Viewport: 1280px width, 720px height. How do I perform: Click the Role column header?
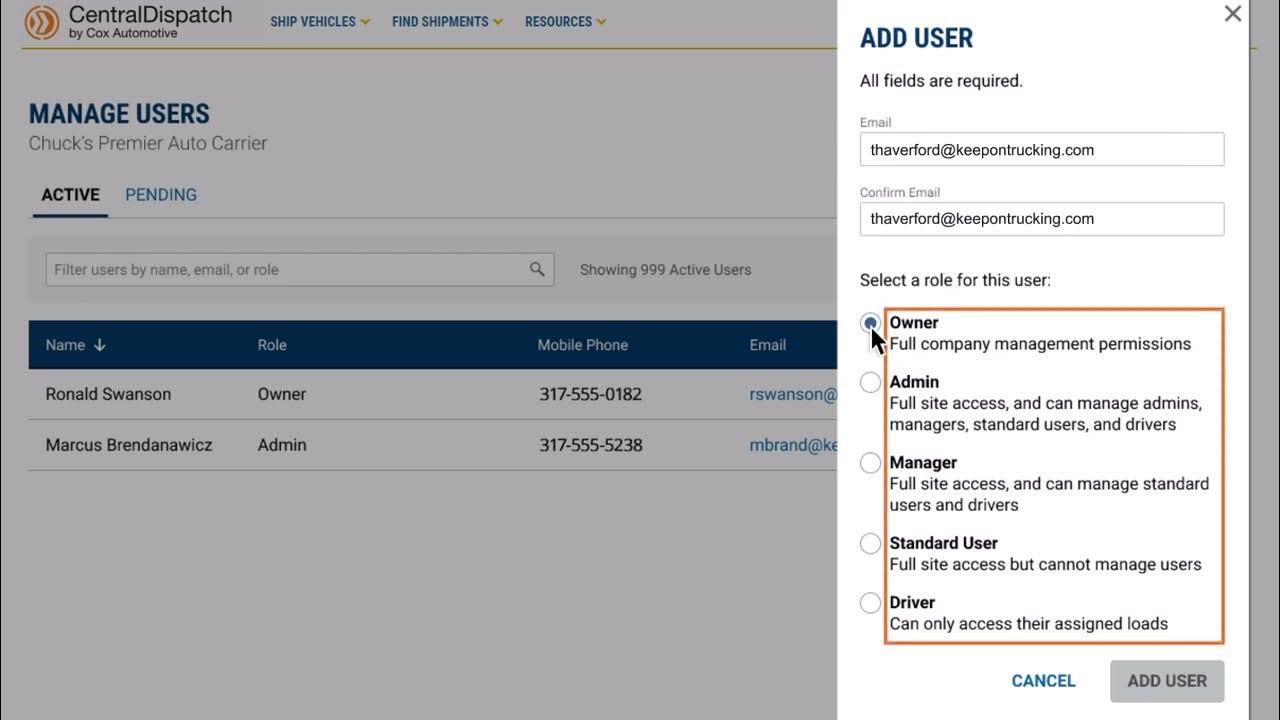coord(272,345)
